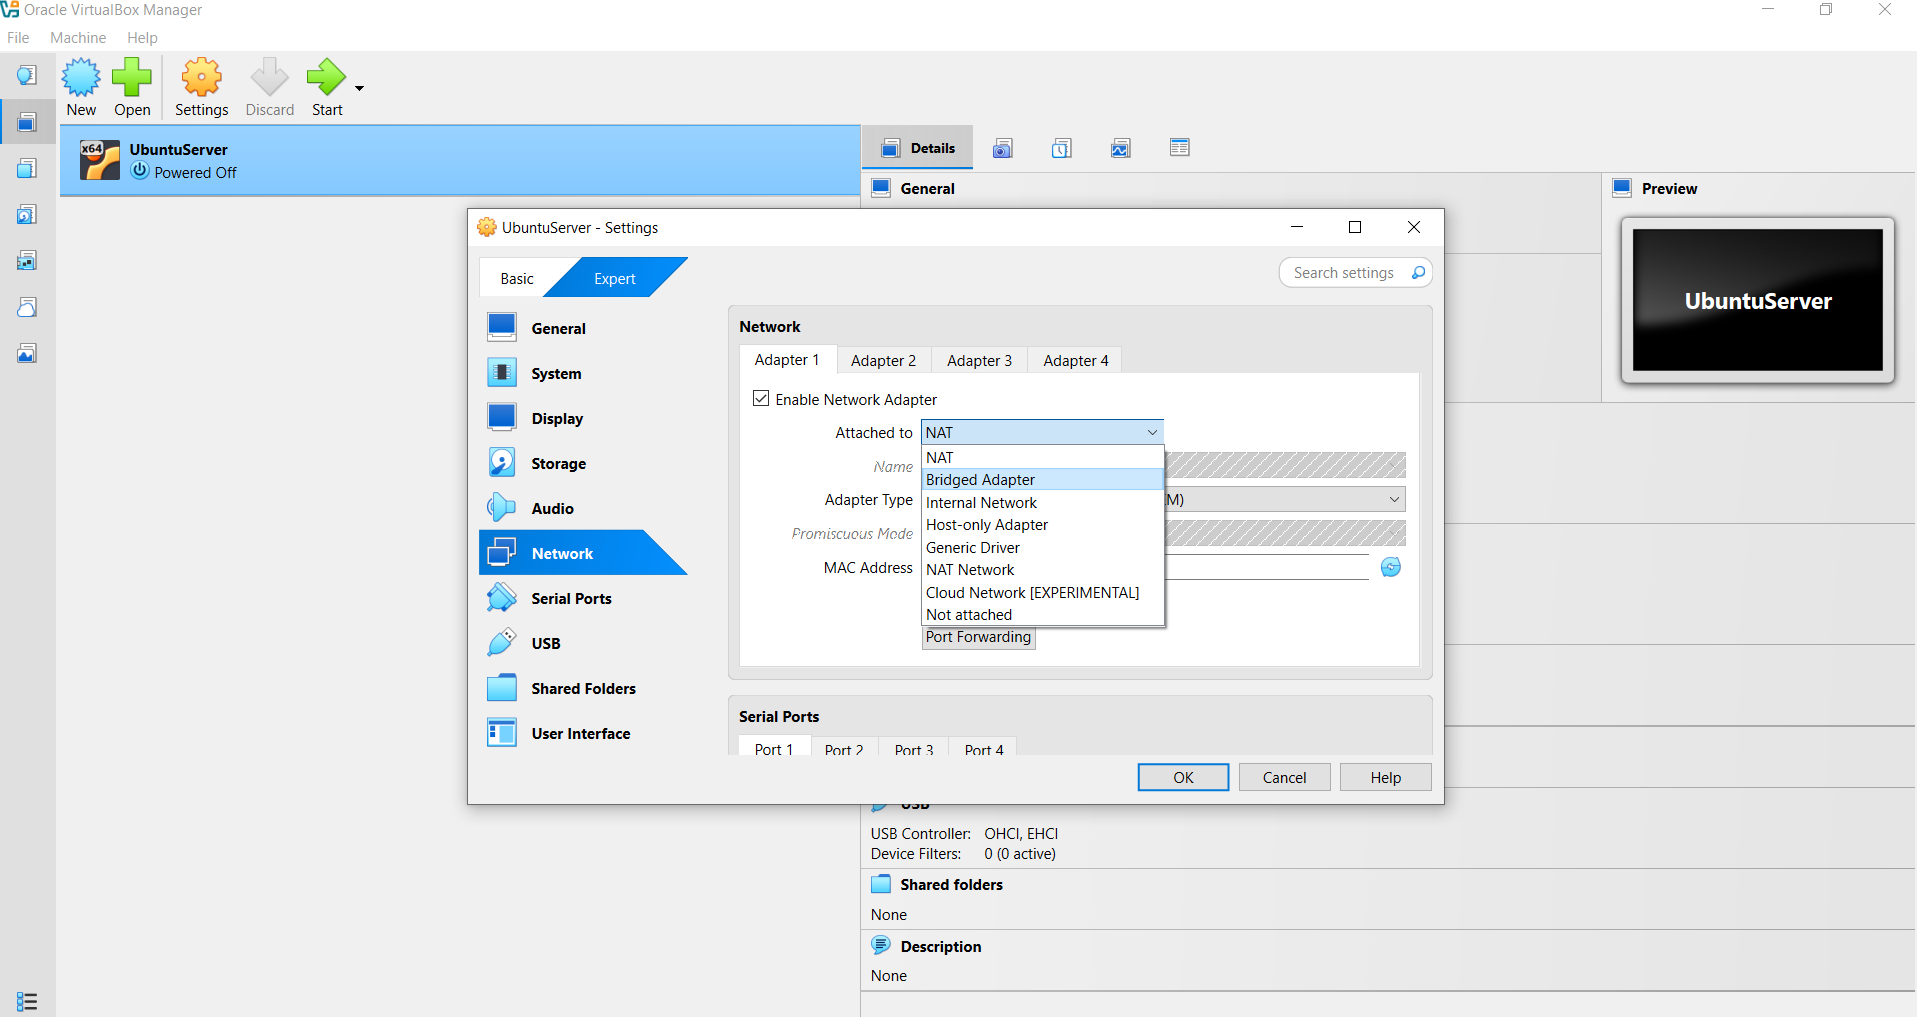This screenshot has width=1917, height=1017.
Task: Click the OK button
Action: (x=1183, y=777)
